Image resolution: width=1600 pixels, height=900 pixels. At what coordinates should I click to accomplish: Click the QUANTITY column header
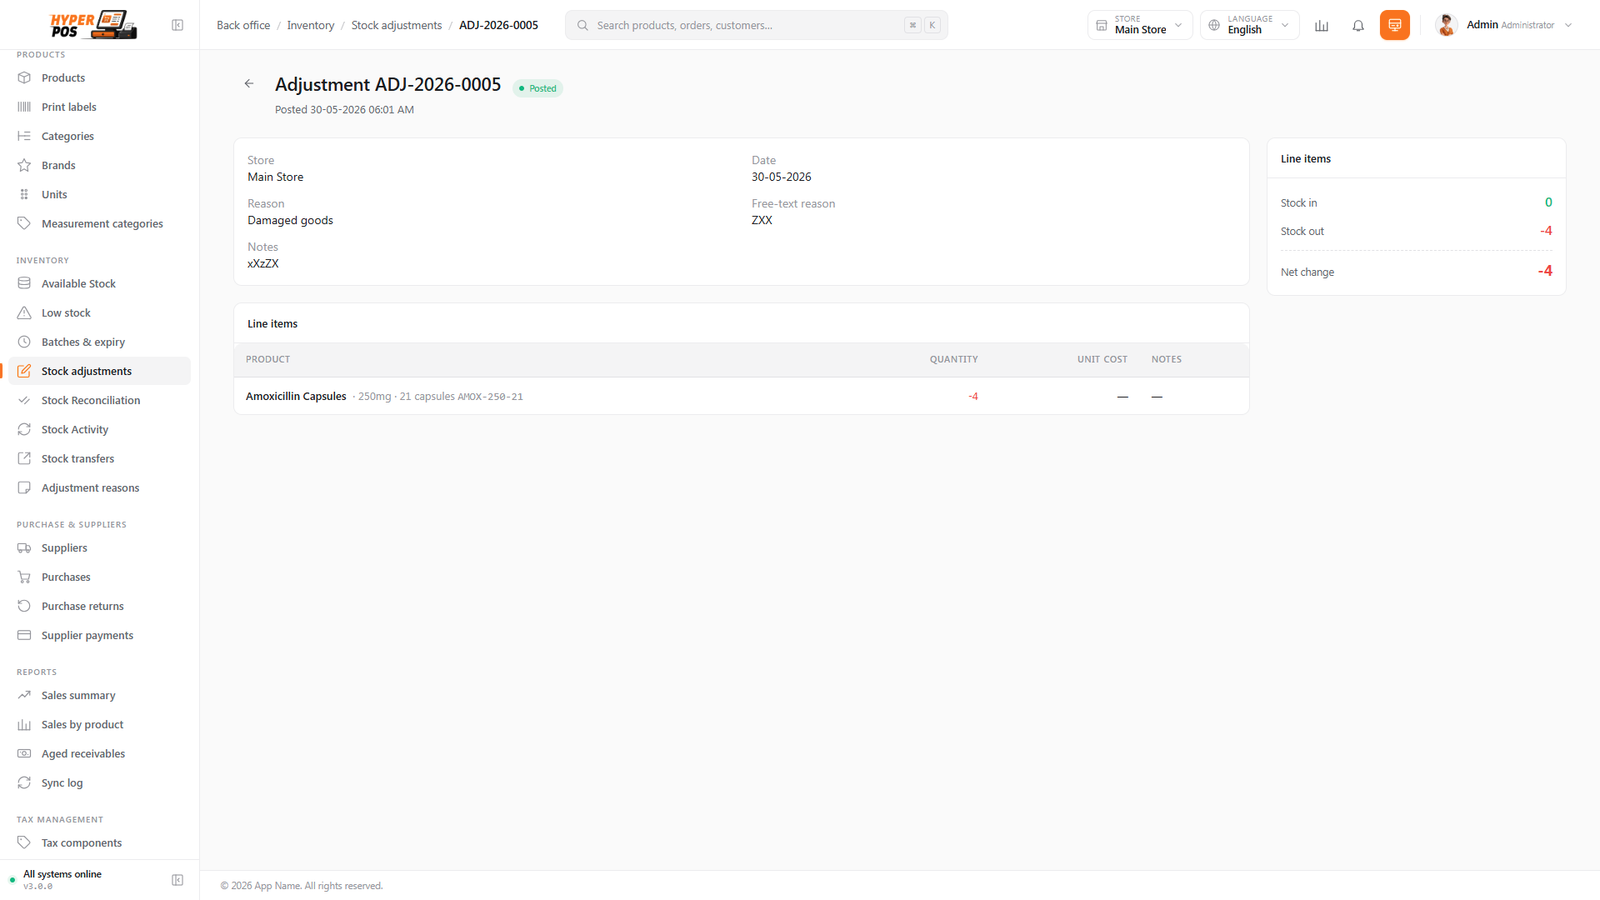click(x=953, y=359)
